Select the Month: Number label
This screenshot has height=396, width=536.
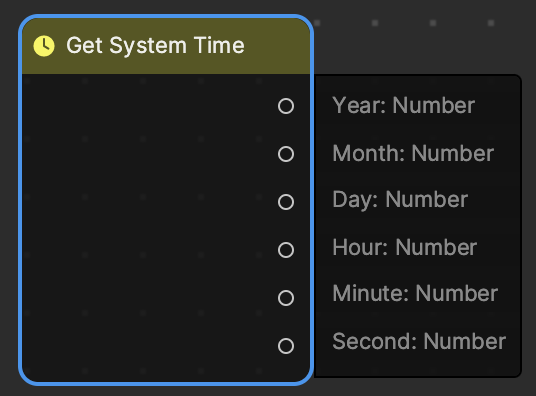413,153
